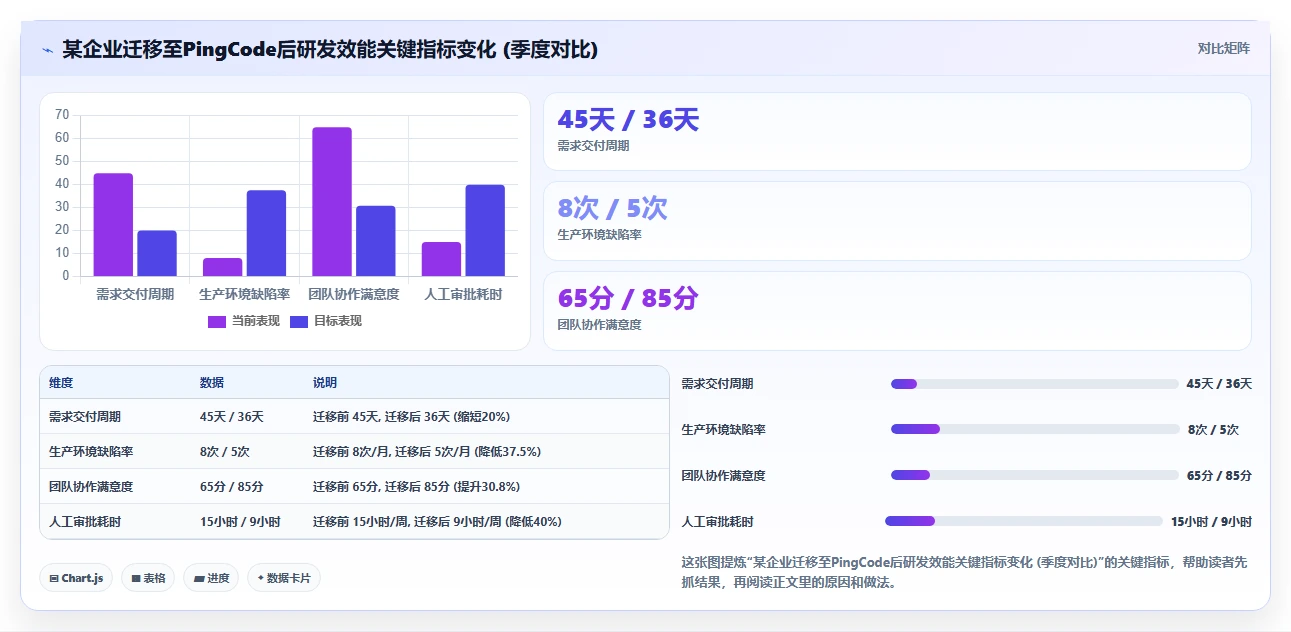The image size is (1291, 632).
Task: Click the 数据 column header
Action: coord(212,383)
